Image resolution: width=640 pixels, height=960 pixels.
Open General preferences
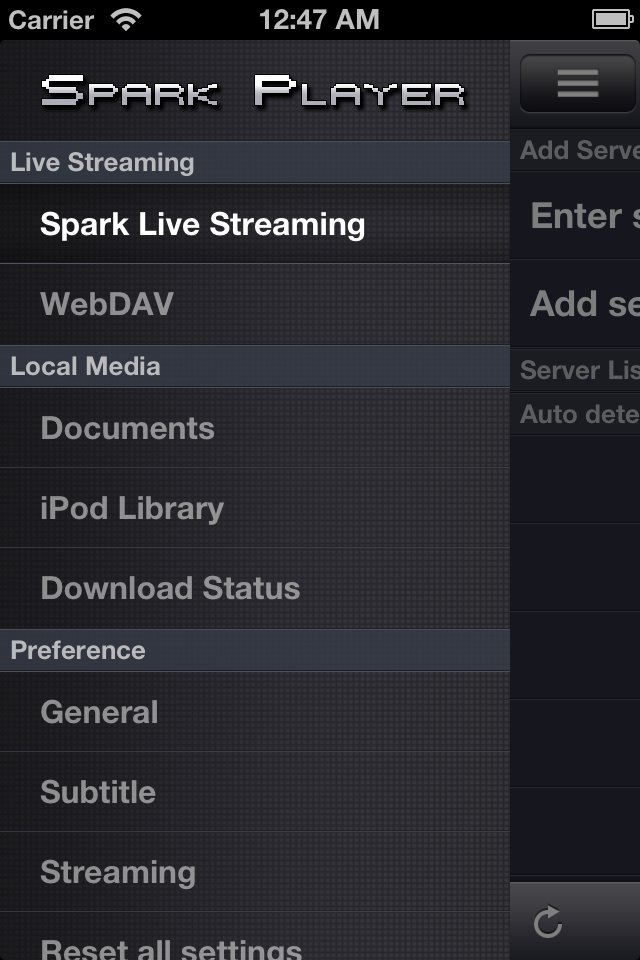pyautogui.click(x=255, y=712)
